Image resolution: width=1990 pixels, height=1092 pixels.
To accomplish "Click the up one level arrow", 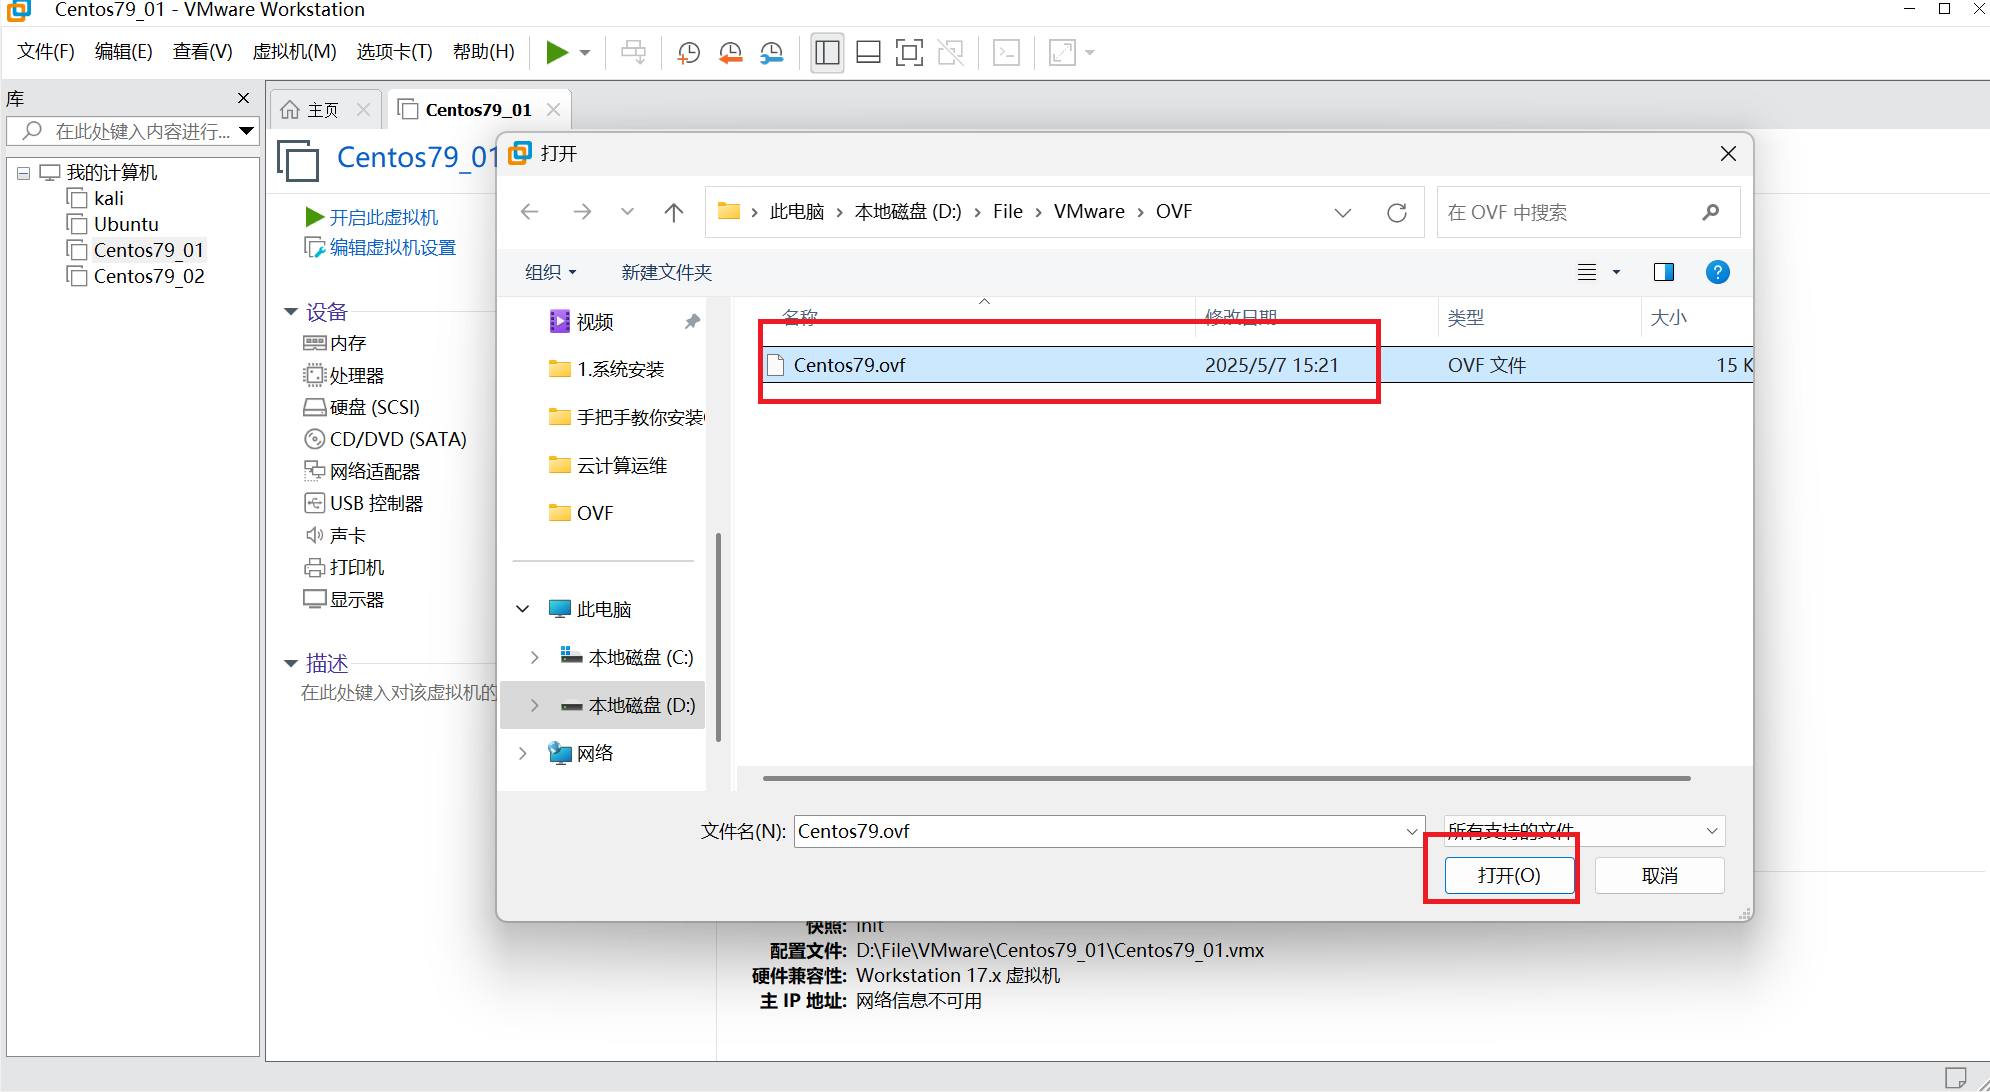I will pyautogui.click(x=673, y=212).
